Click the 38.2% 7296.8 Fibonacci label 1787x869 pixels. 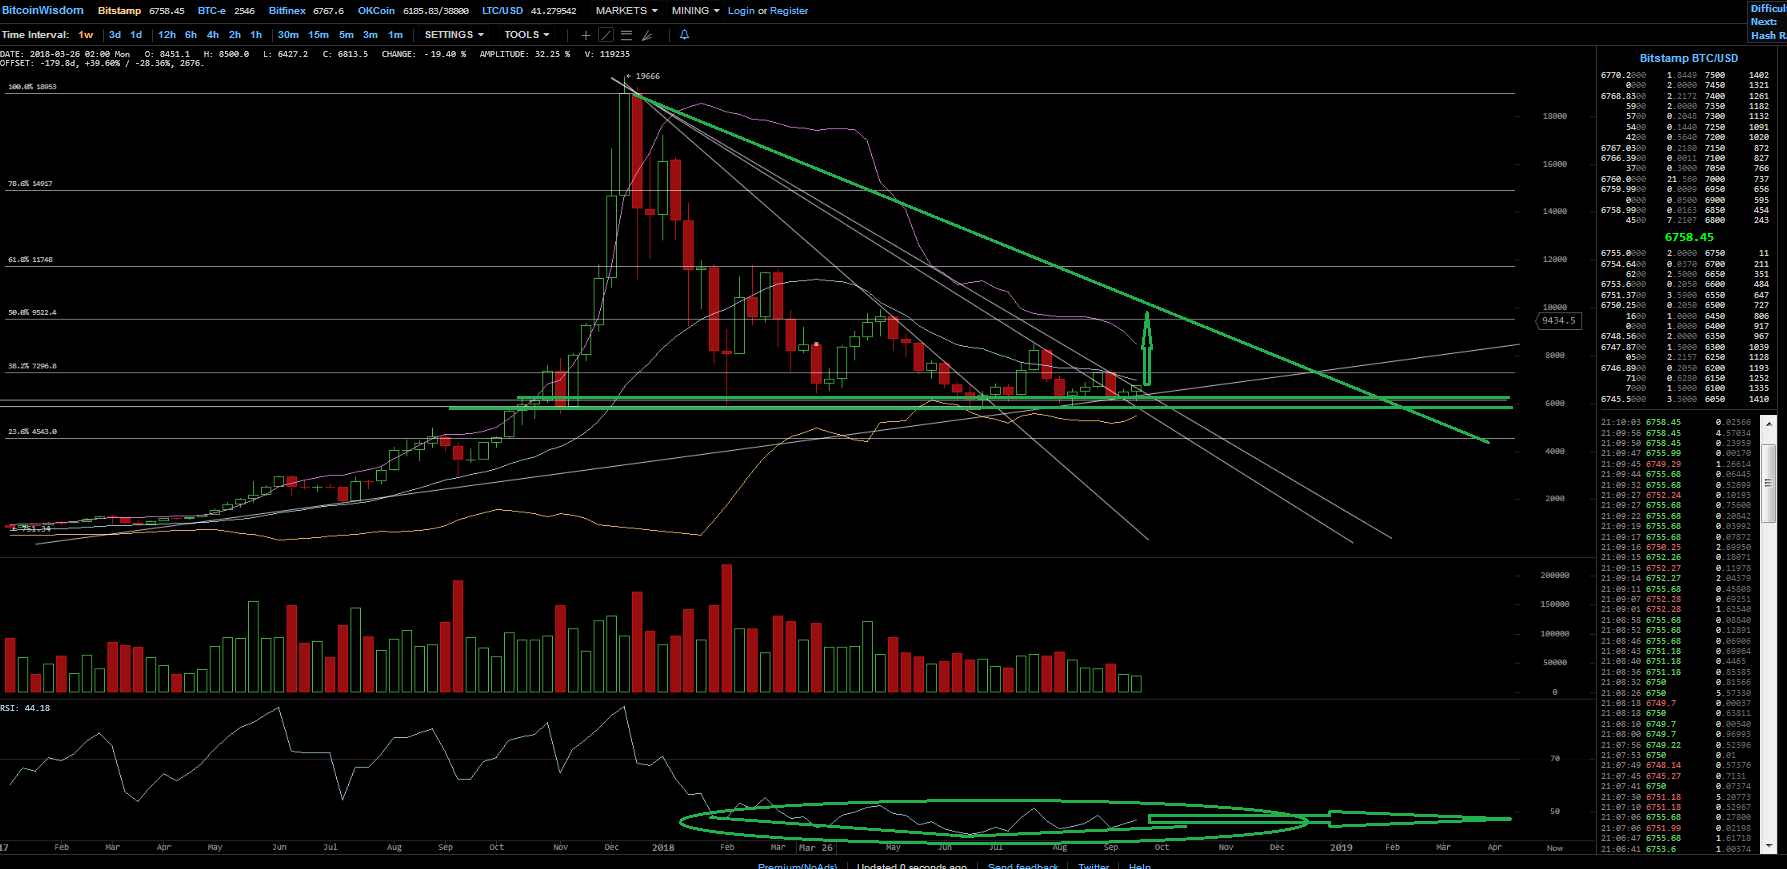32,366
